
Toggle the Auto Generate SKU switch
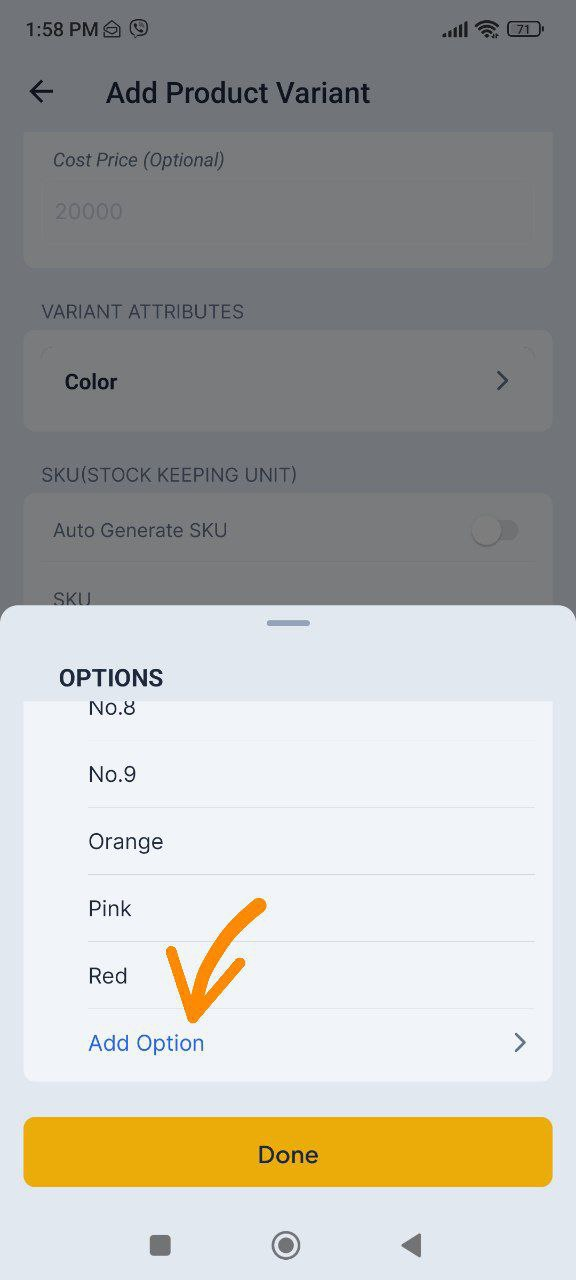[495, 531]
